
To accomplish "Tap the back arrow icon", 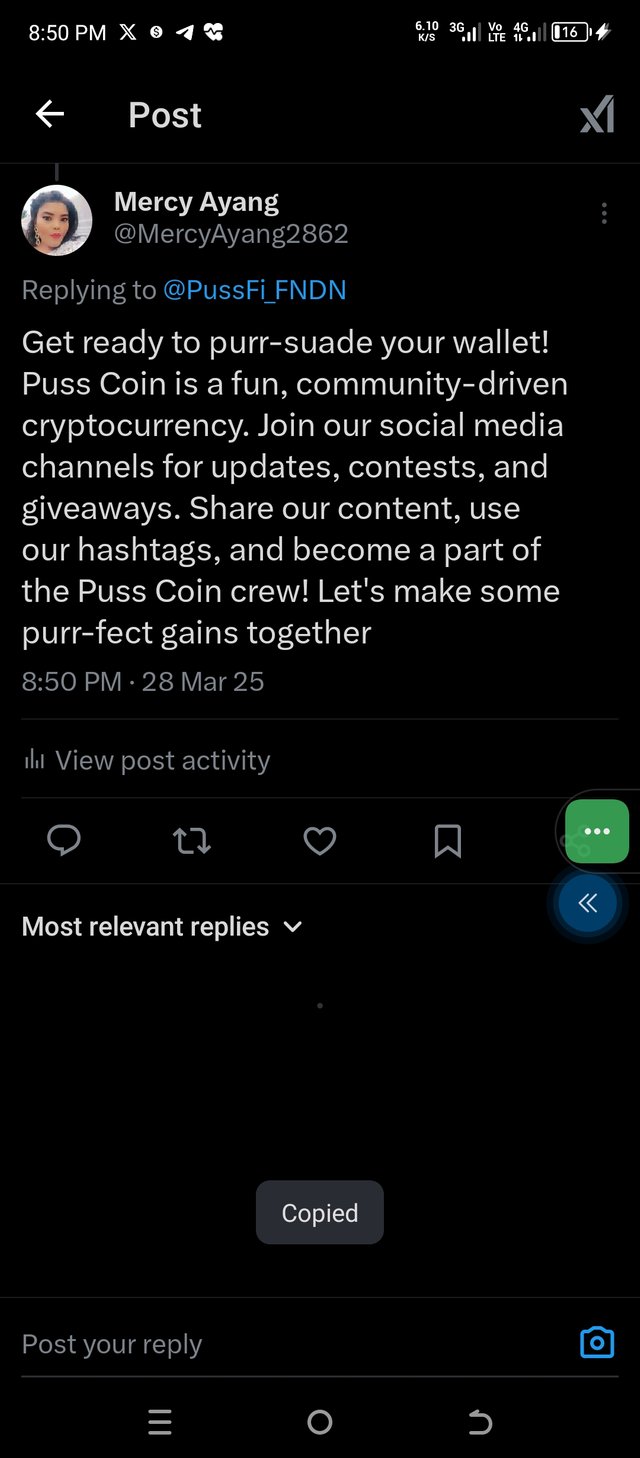I will click(x=50, y=115).
